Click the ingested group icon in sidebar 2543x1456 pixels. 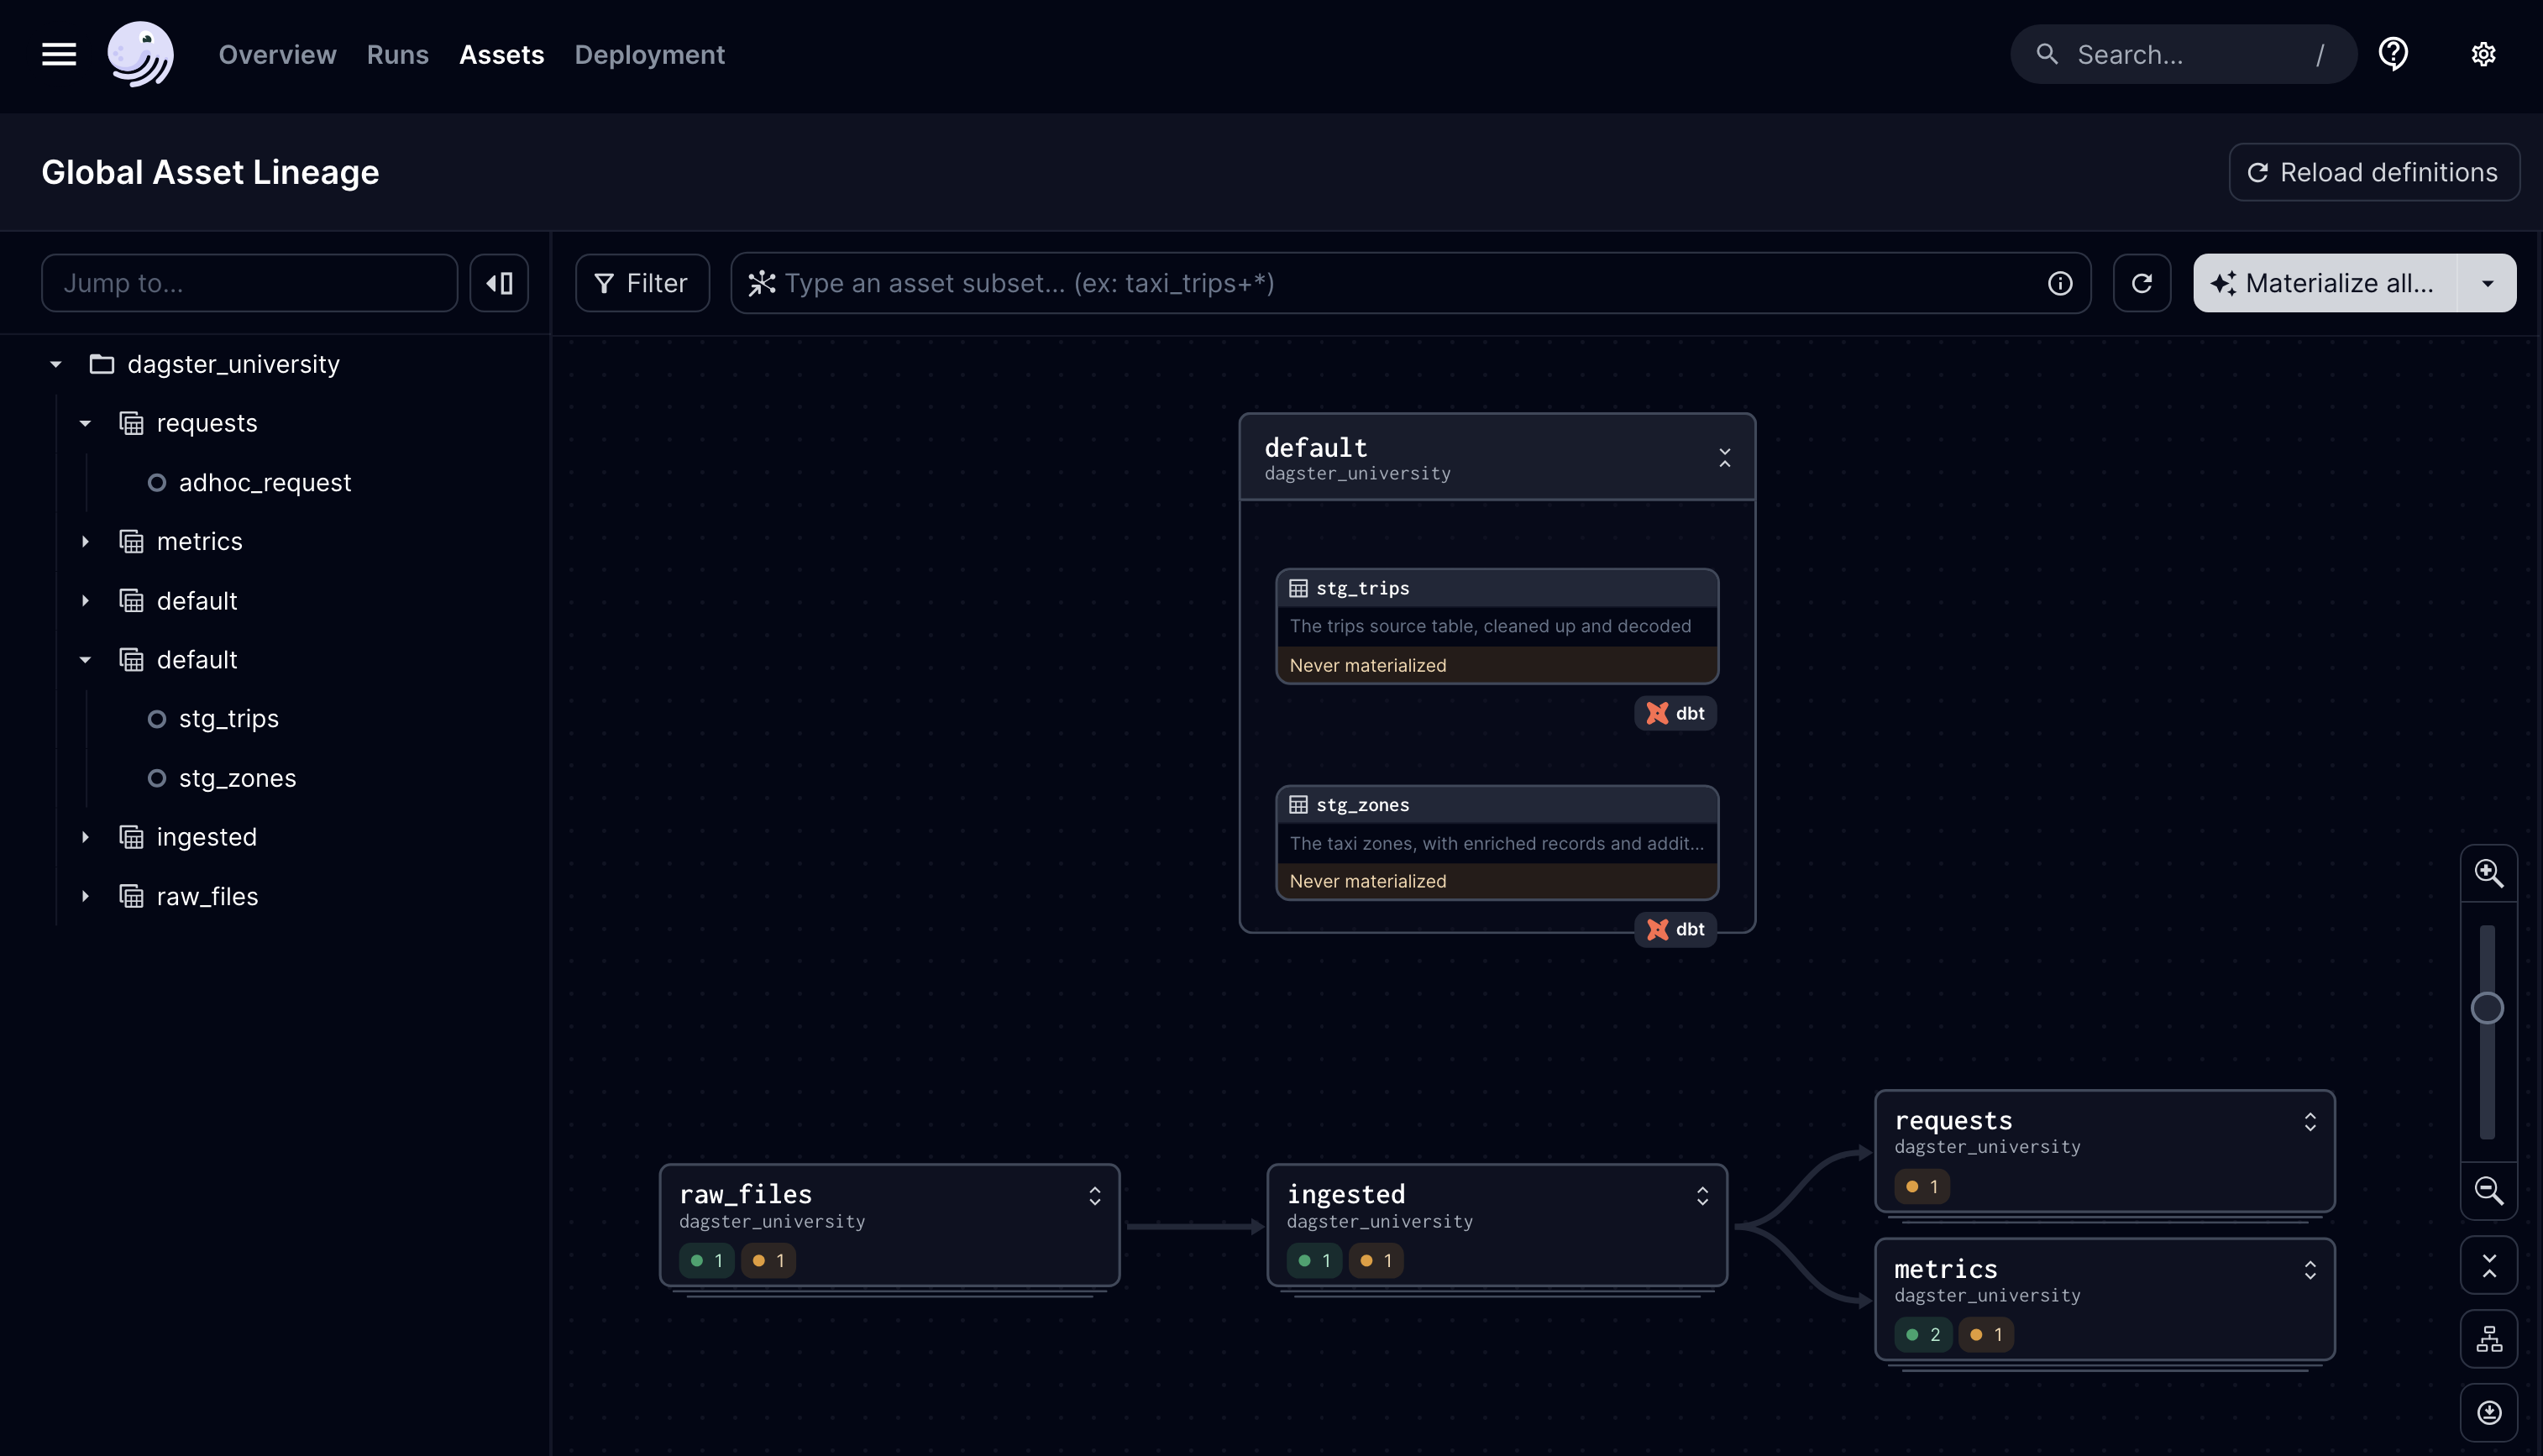tap(131, 837)
